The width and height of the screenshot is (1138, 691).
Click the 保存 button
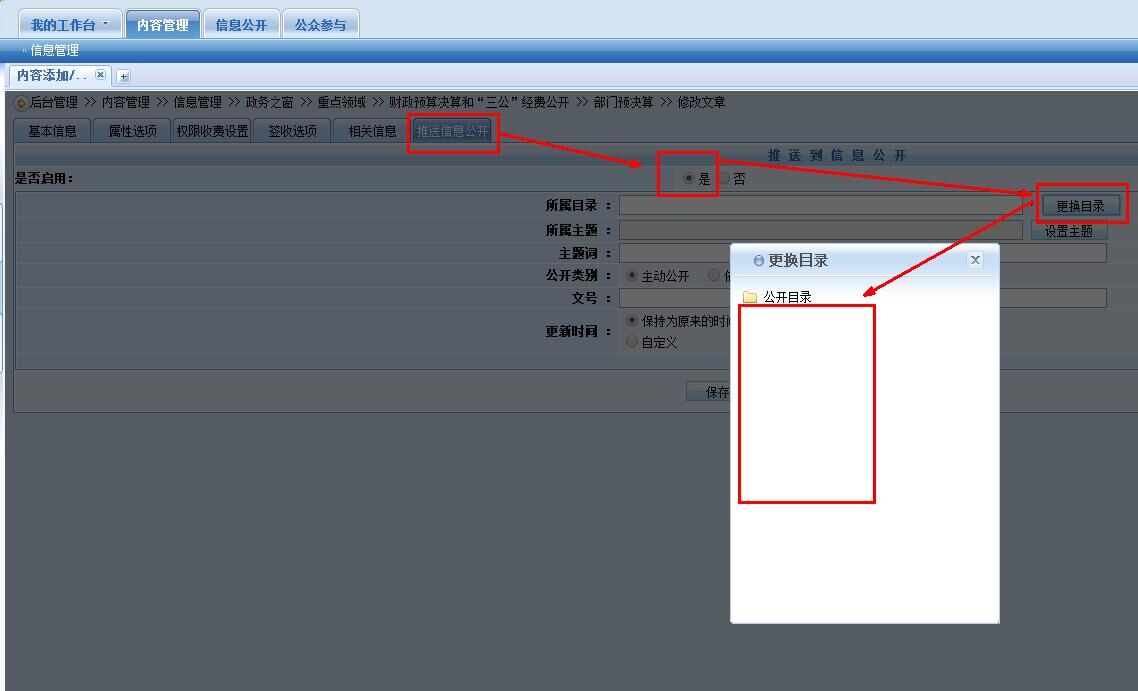pyautogui.click(x=708, y=392)
